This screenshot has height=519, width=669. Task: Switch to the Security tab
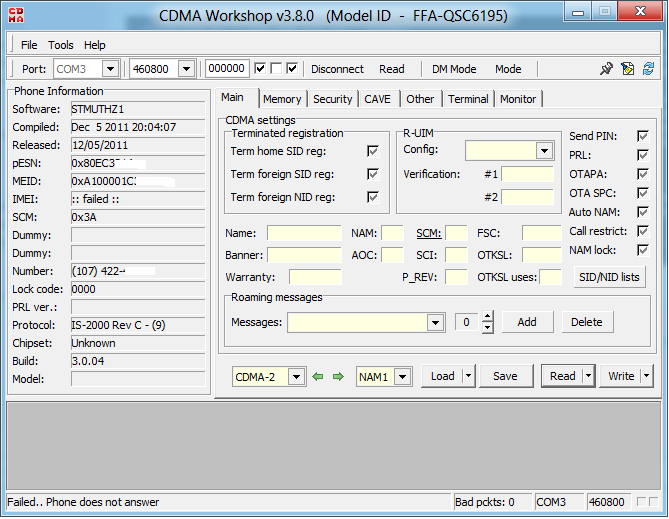point(333,99)
